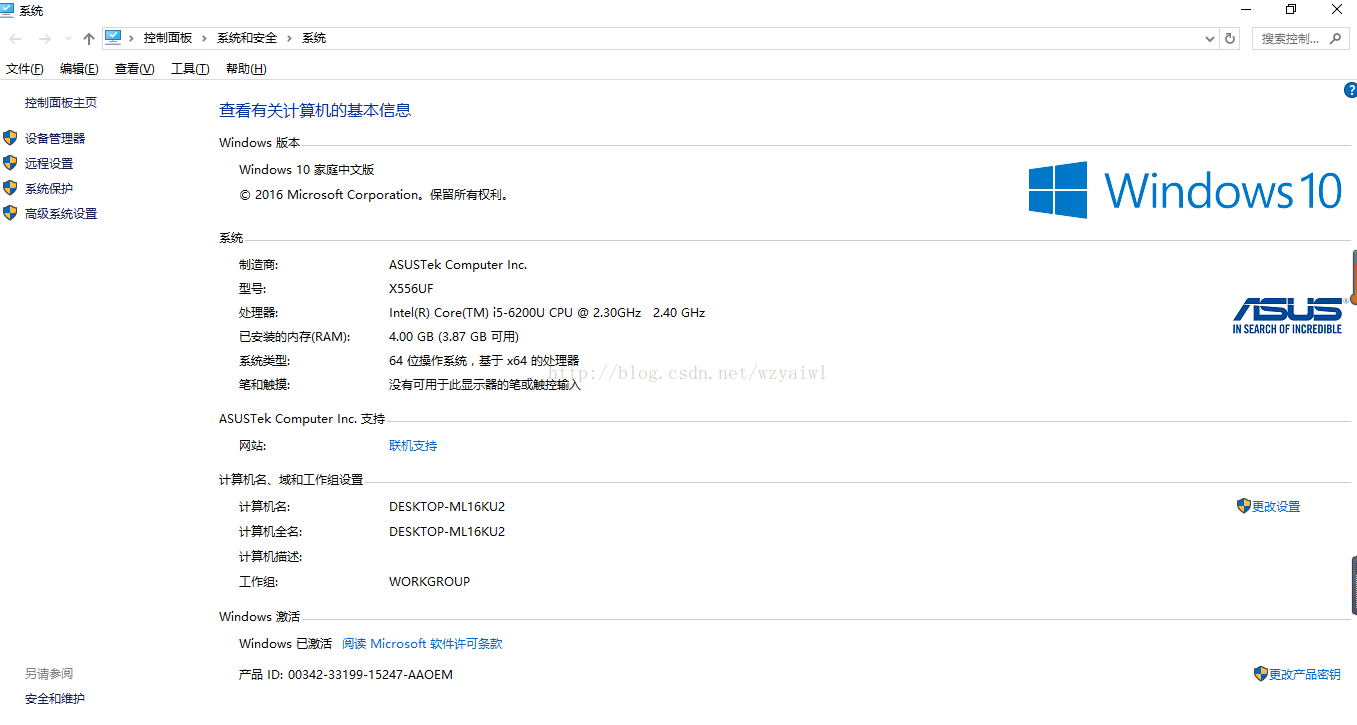This screenshot has width=1357, height=725.
Task: Minimize the System window
Action: click(x=1245, y=9)
